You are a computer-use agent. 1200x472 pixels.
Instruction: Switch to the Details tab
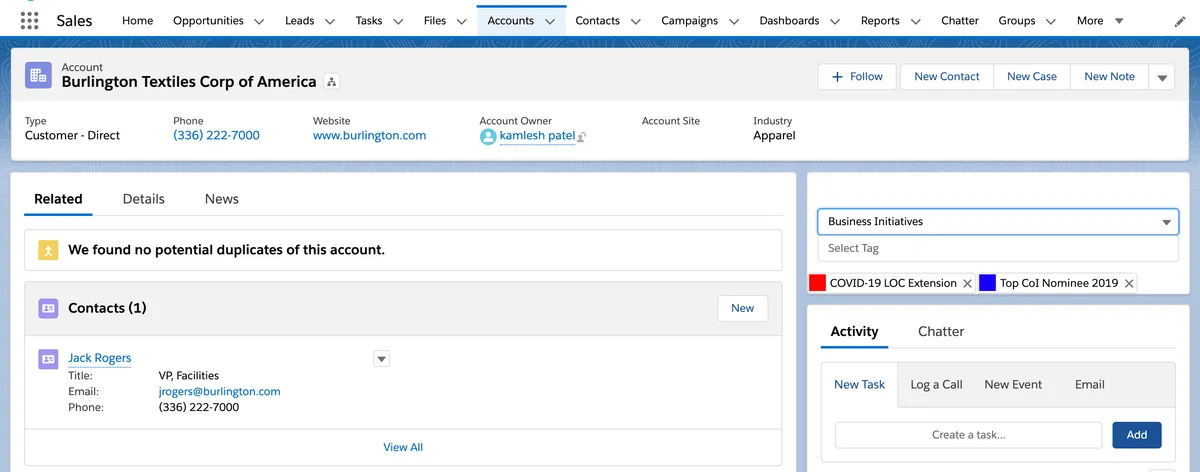(144, 199)
